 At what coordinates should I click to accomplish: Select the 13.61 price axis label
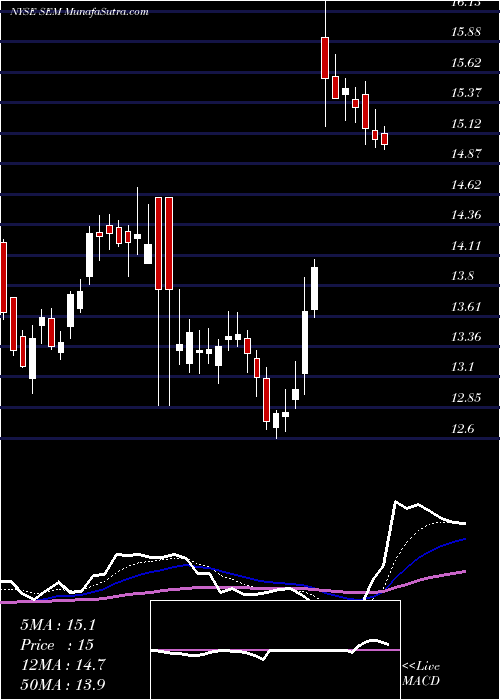coord(466,306)
